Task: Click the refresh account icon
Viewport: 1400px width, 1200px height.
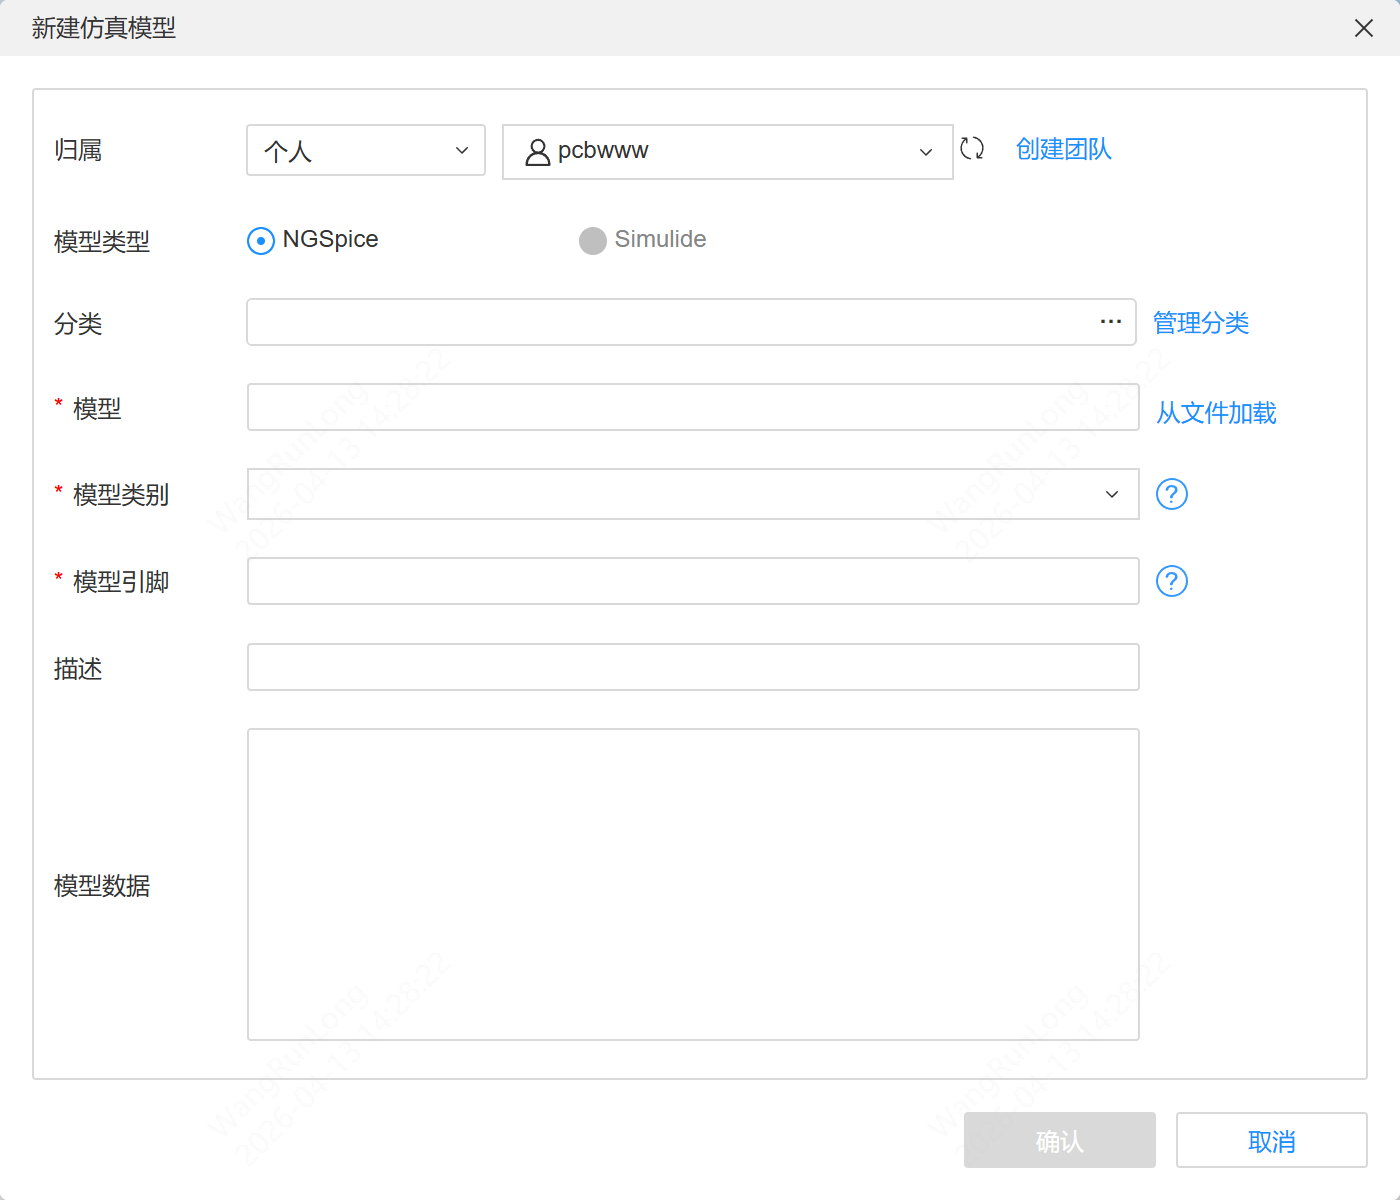Action: pos(971,148)
